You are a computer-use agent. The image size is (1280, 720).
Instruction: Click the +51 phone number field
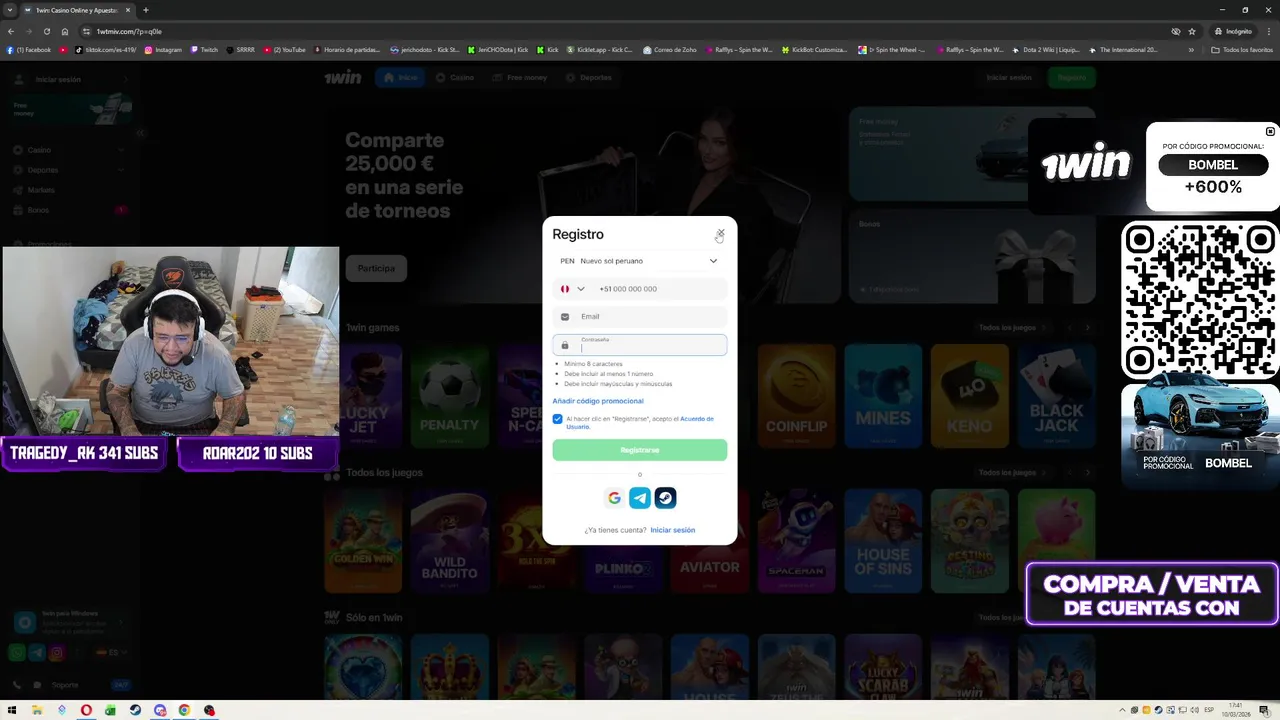(x=658, y=289)
